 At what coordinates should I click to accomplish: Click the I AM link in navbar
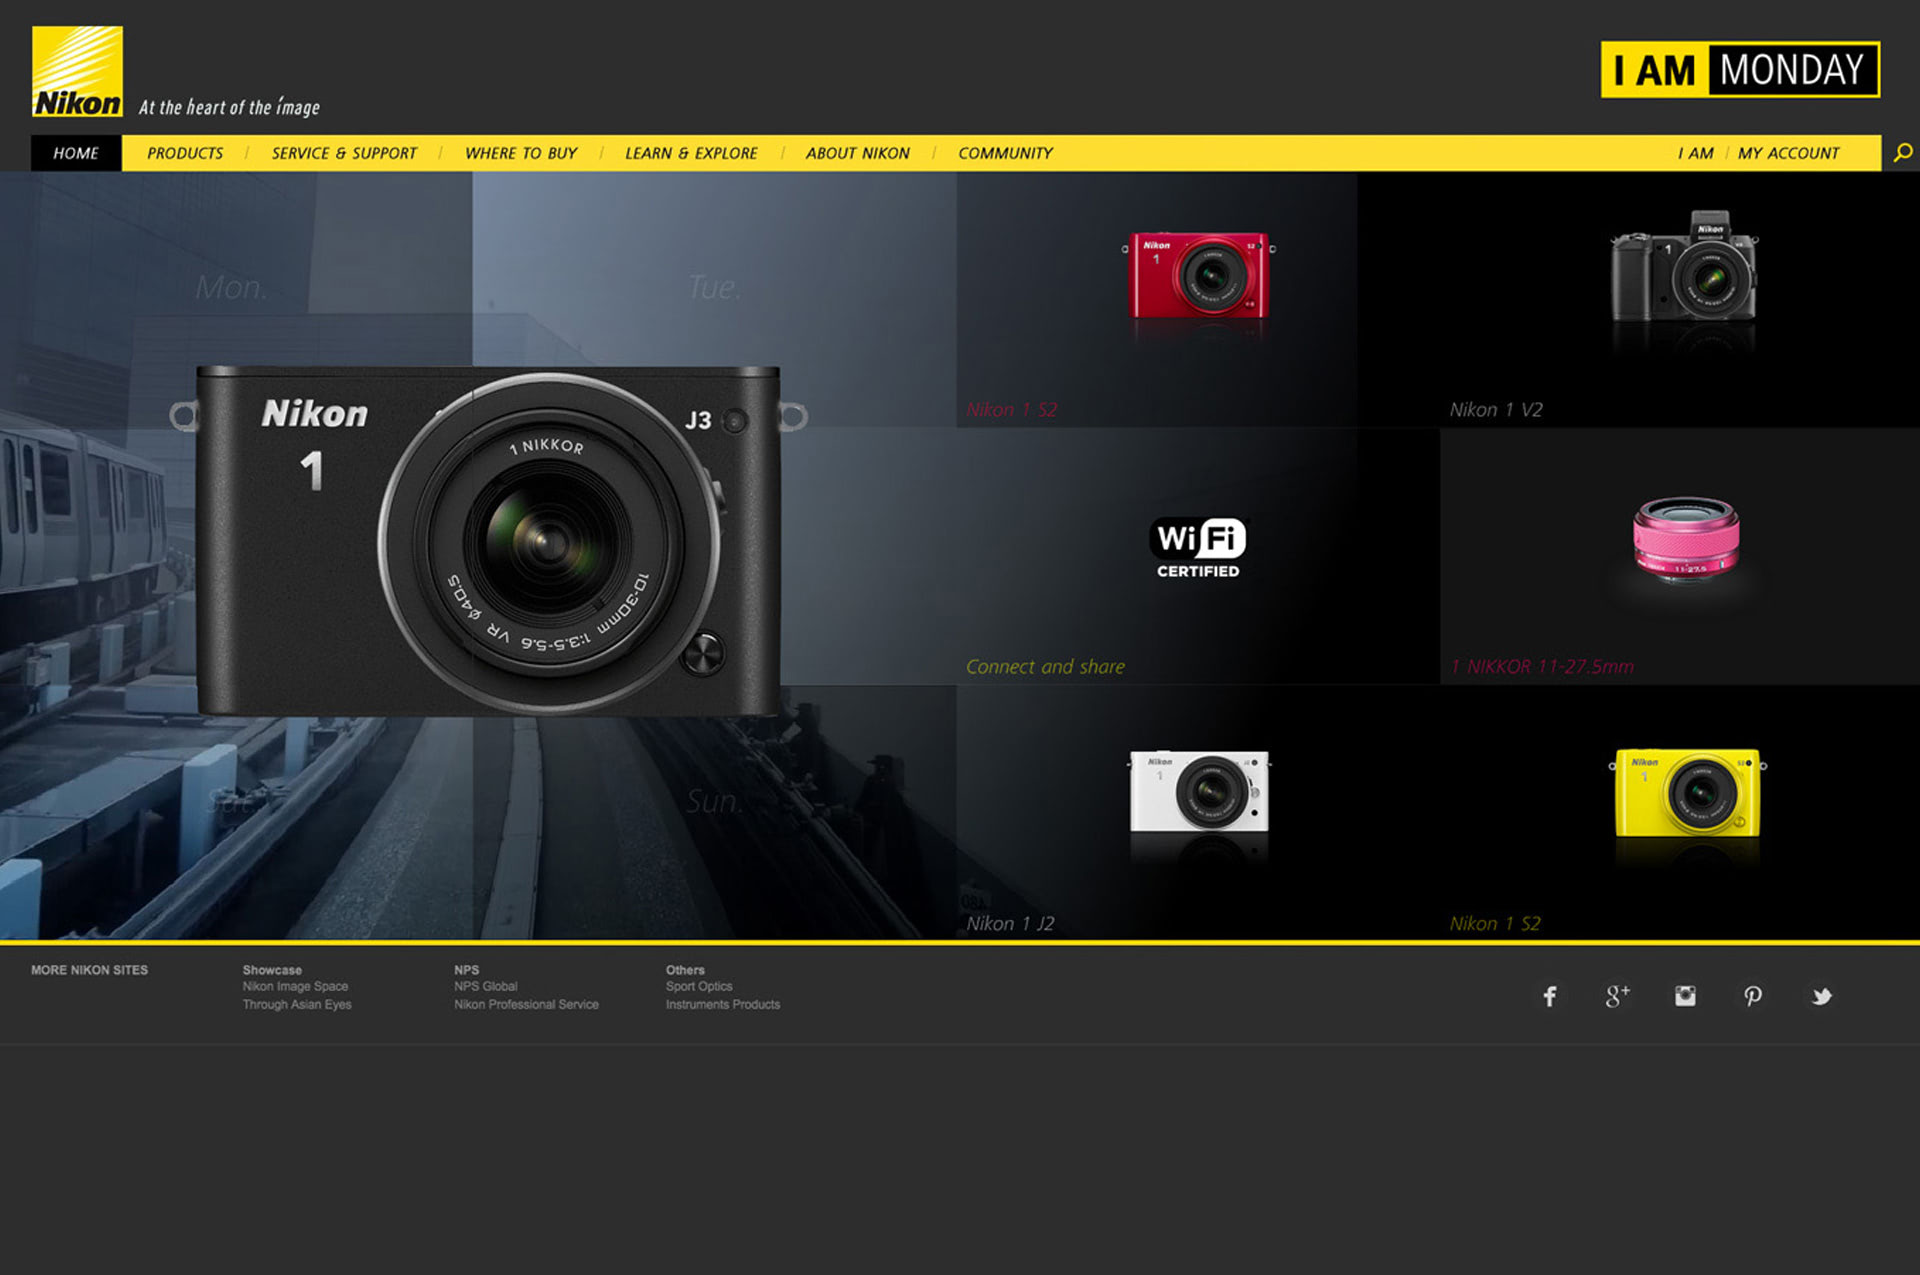click(x=1695, y=153)
